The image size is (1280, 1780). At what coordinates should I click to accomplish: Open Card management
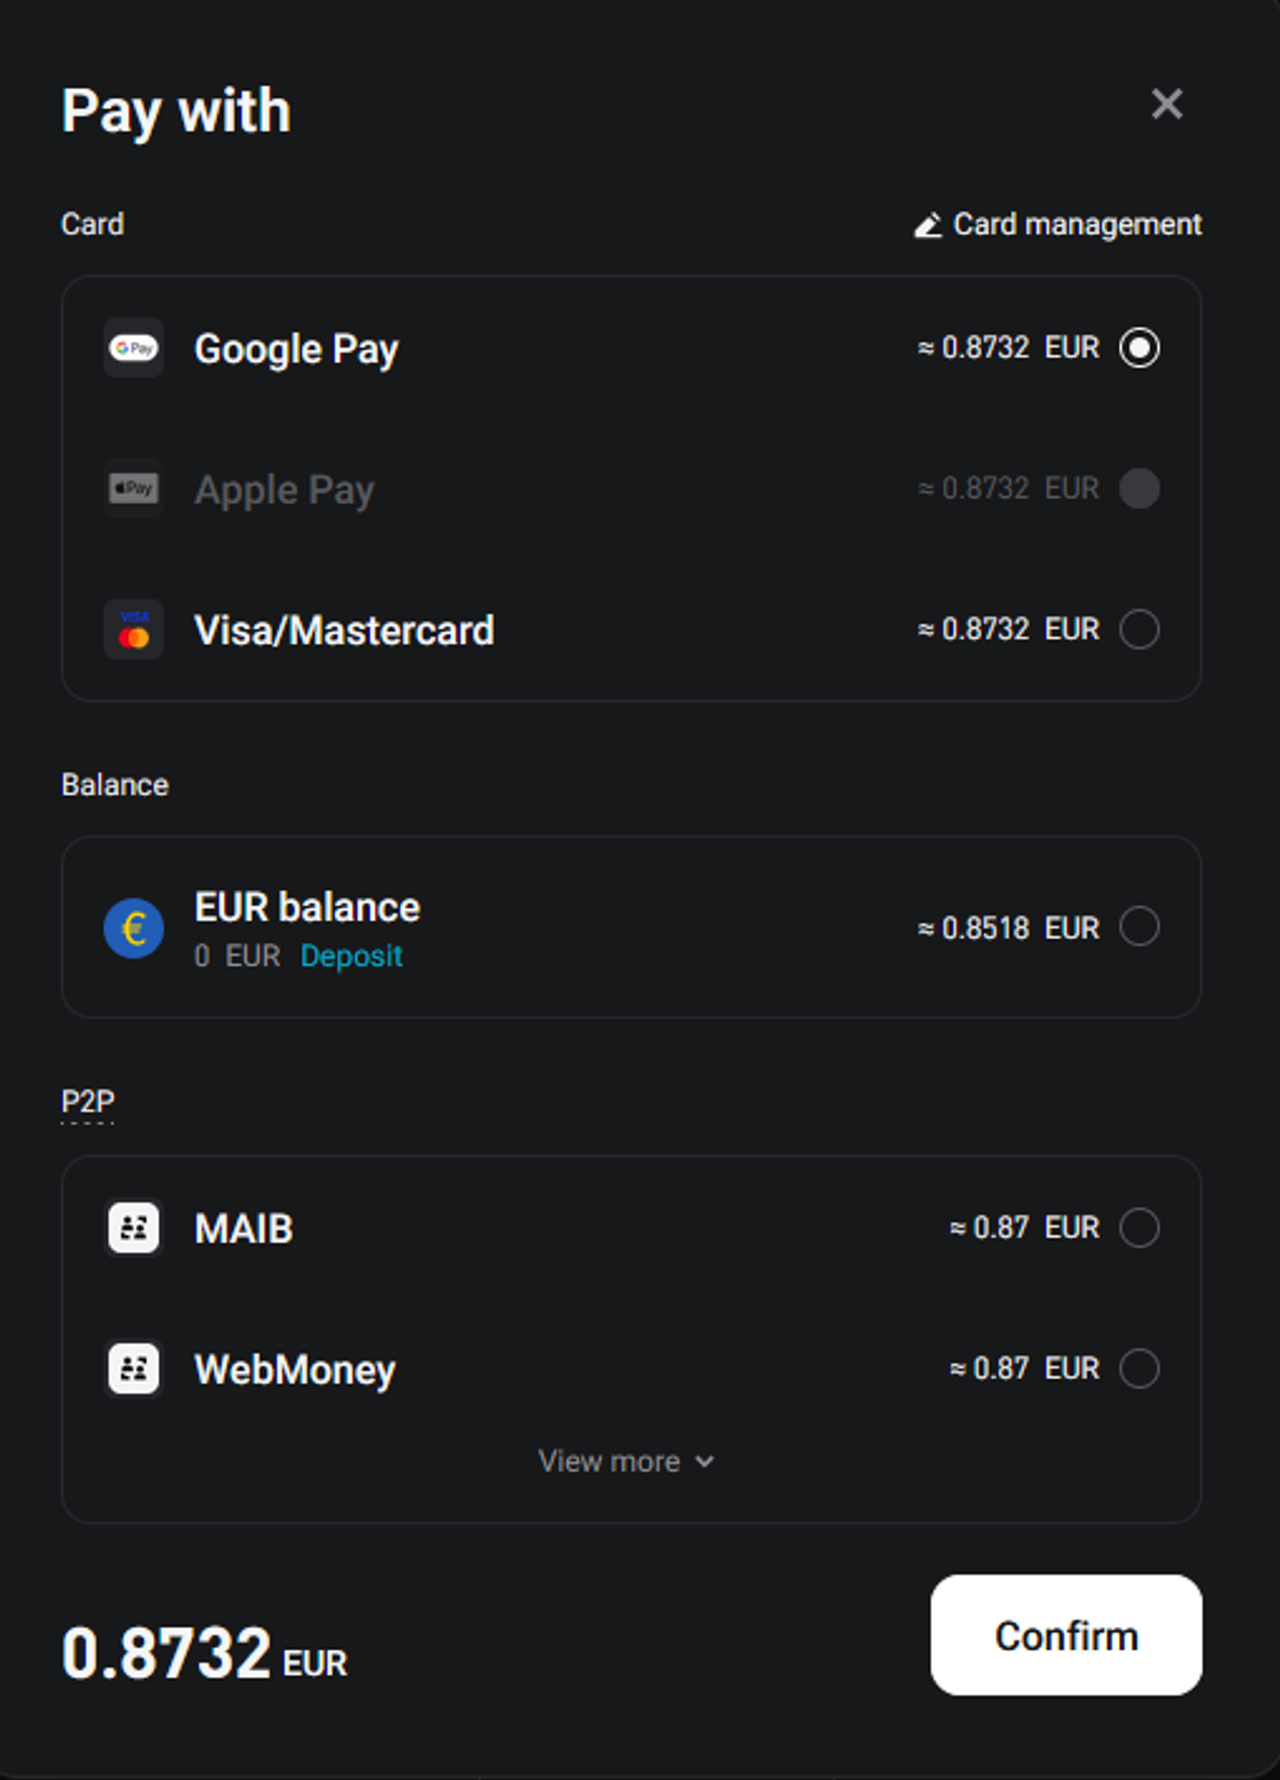(1076, 225)
